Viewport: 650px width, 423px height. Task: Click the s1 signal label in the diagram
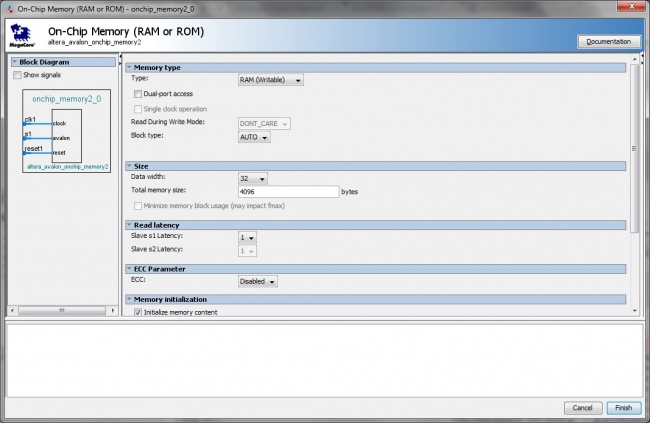pos(28,134)
